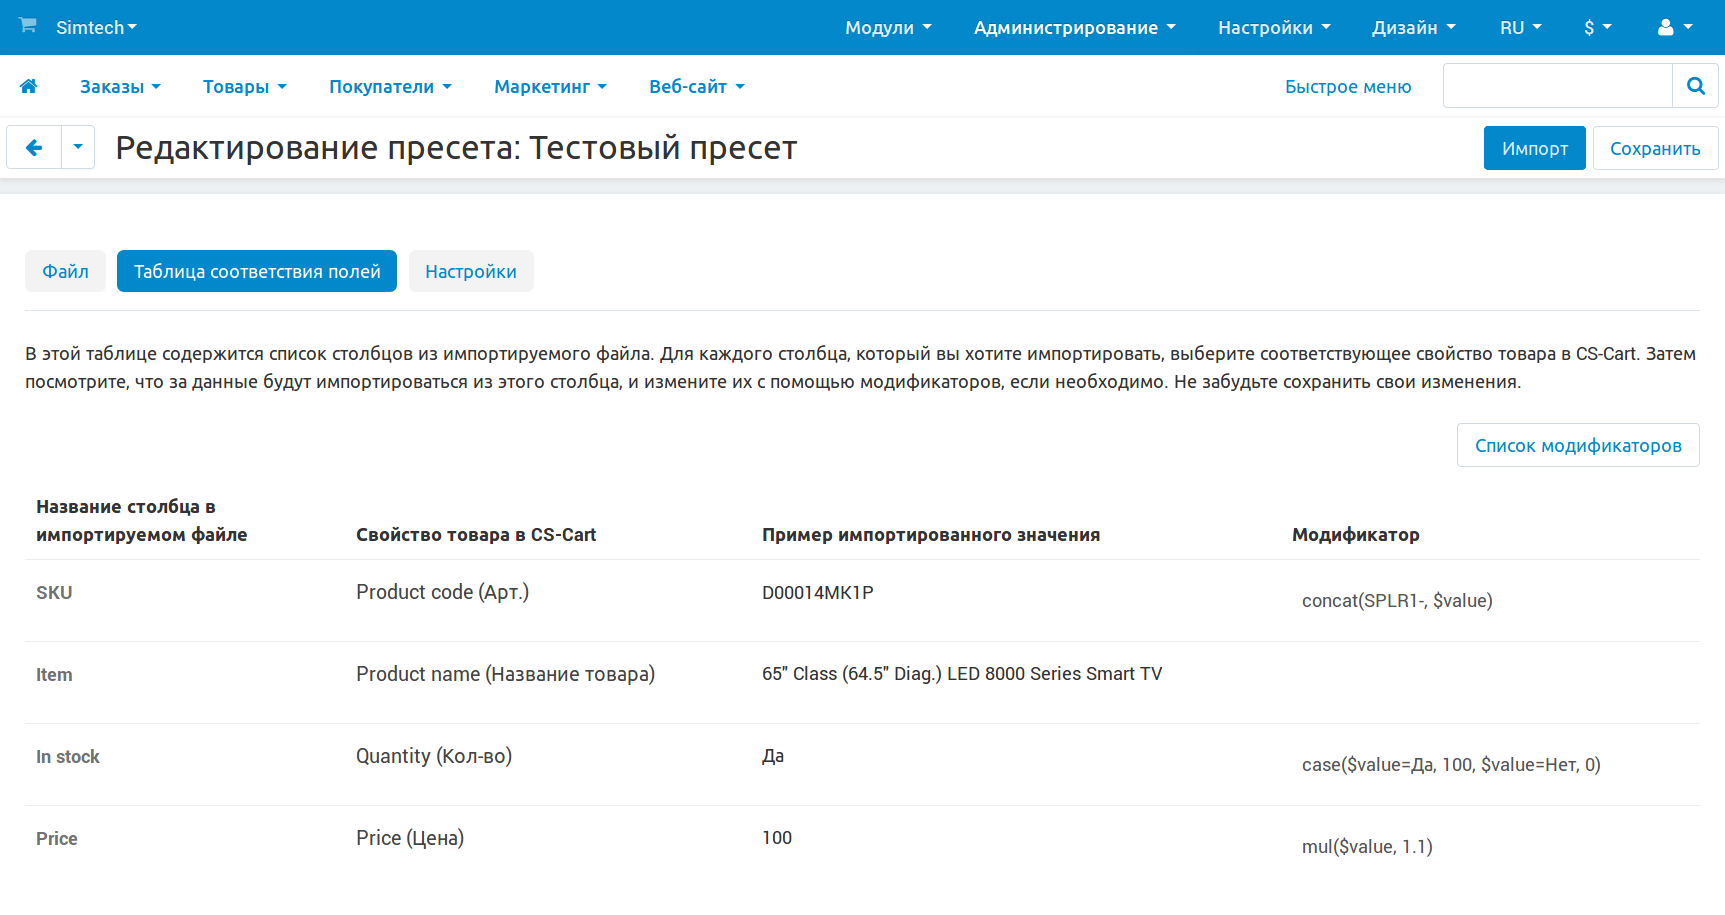The height and width of the screenshot is (915, 1725).
Task: Open the Заказы menu
Action: click(120, 87)
